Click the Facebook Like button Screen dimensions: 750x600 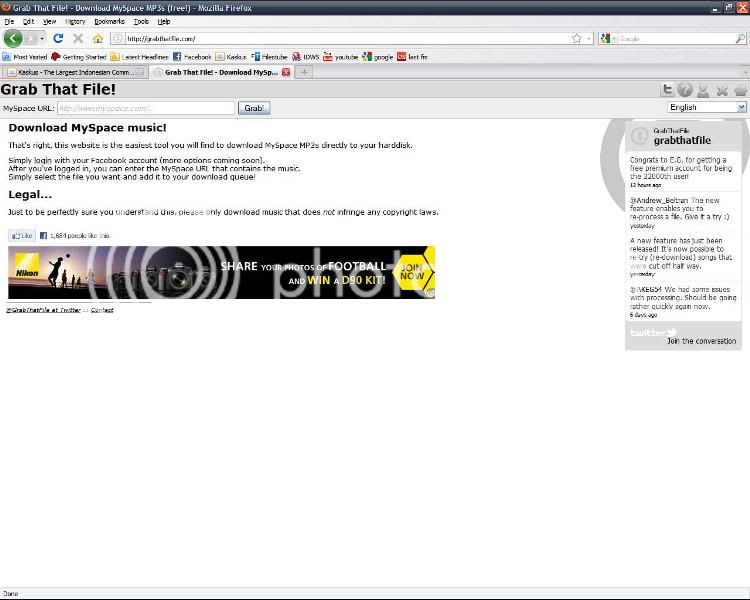(x=22, y=235)
